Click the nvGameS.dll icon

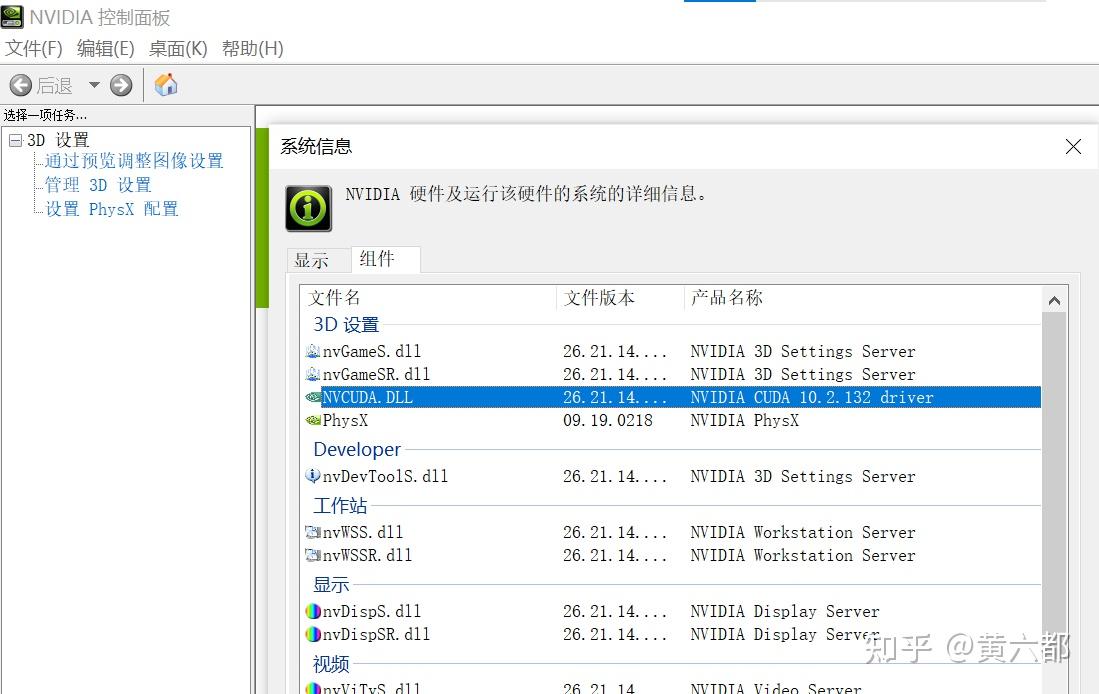point(313,351)
